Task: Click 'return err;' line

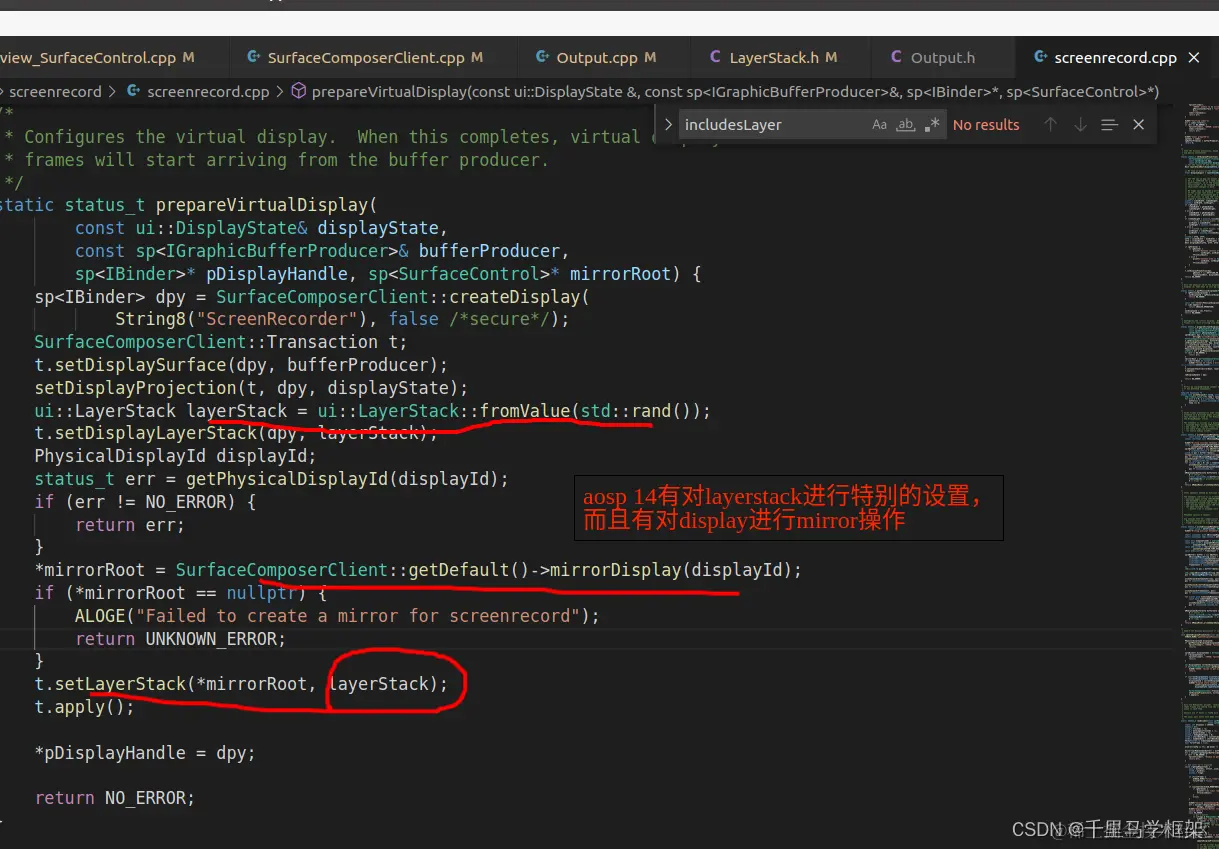Action: [130, 525]
